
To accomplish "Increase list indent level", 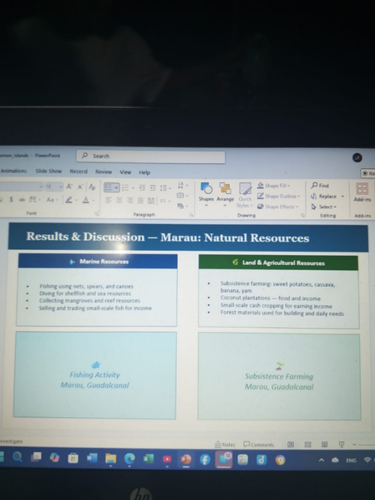I will [x=153, y=188].
